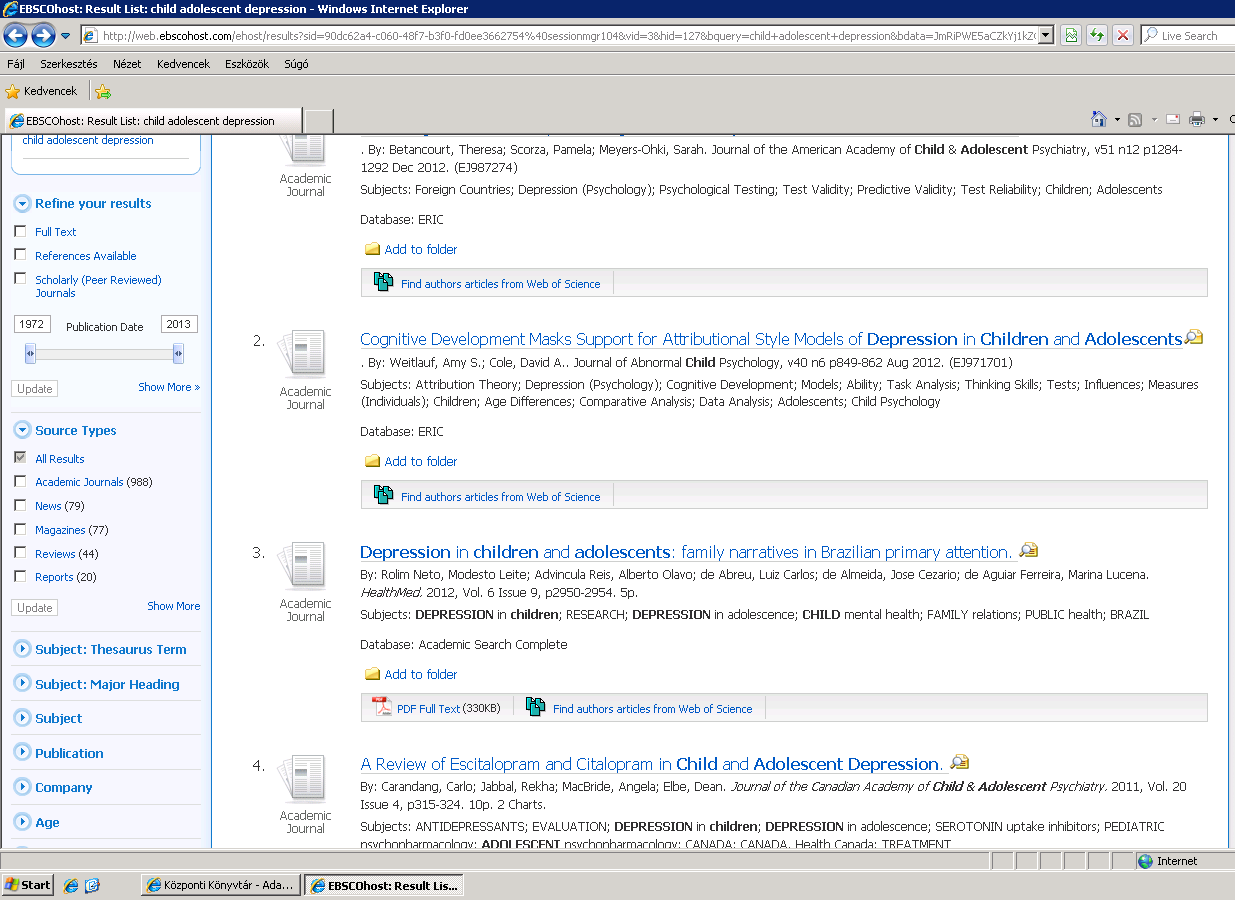Open the Fájl menu
The width and height of the screenshot is (1235, 900).
16,64
